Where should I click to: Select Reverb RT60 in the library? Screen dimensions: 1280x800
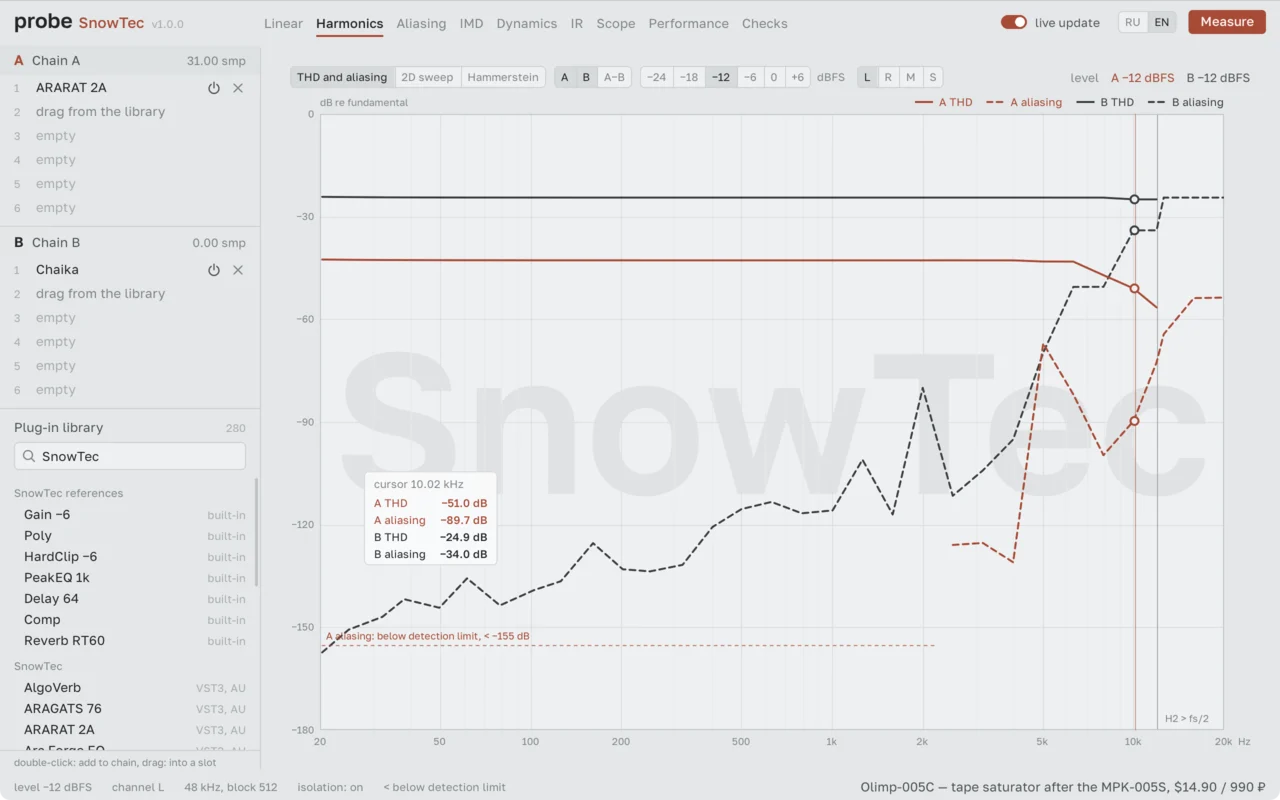(x=130, y=641)
